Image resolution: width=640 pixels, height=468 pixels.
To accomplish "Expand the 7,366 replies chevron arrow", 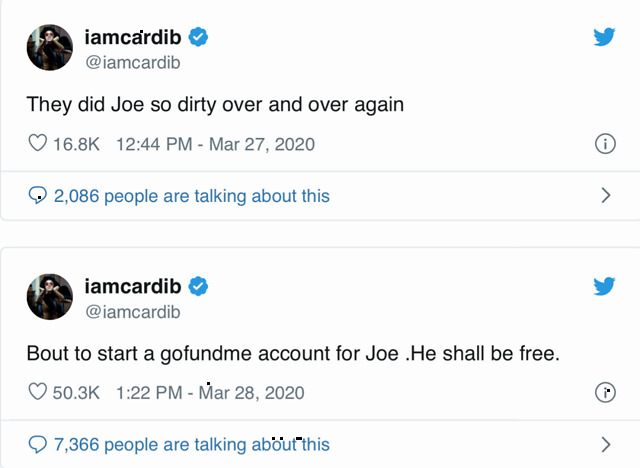I will [605, 444].
